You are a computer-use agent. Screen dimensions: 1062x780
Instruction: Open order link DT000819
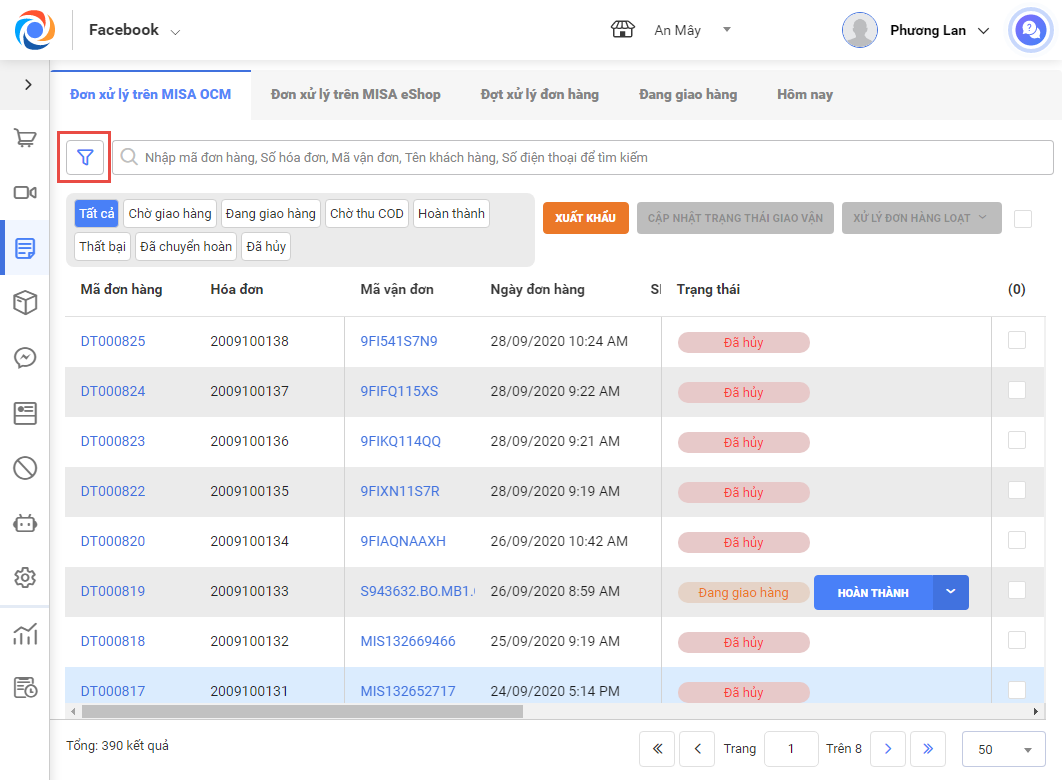tap(113, 591)
